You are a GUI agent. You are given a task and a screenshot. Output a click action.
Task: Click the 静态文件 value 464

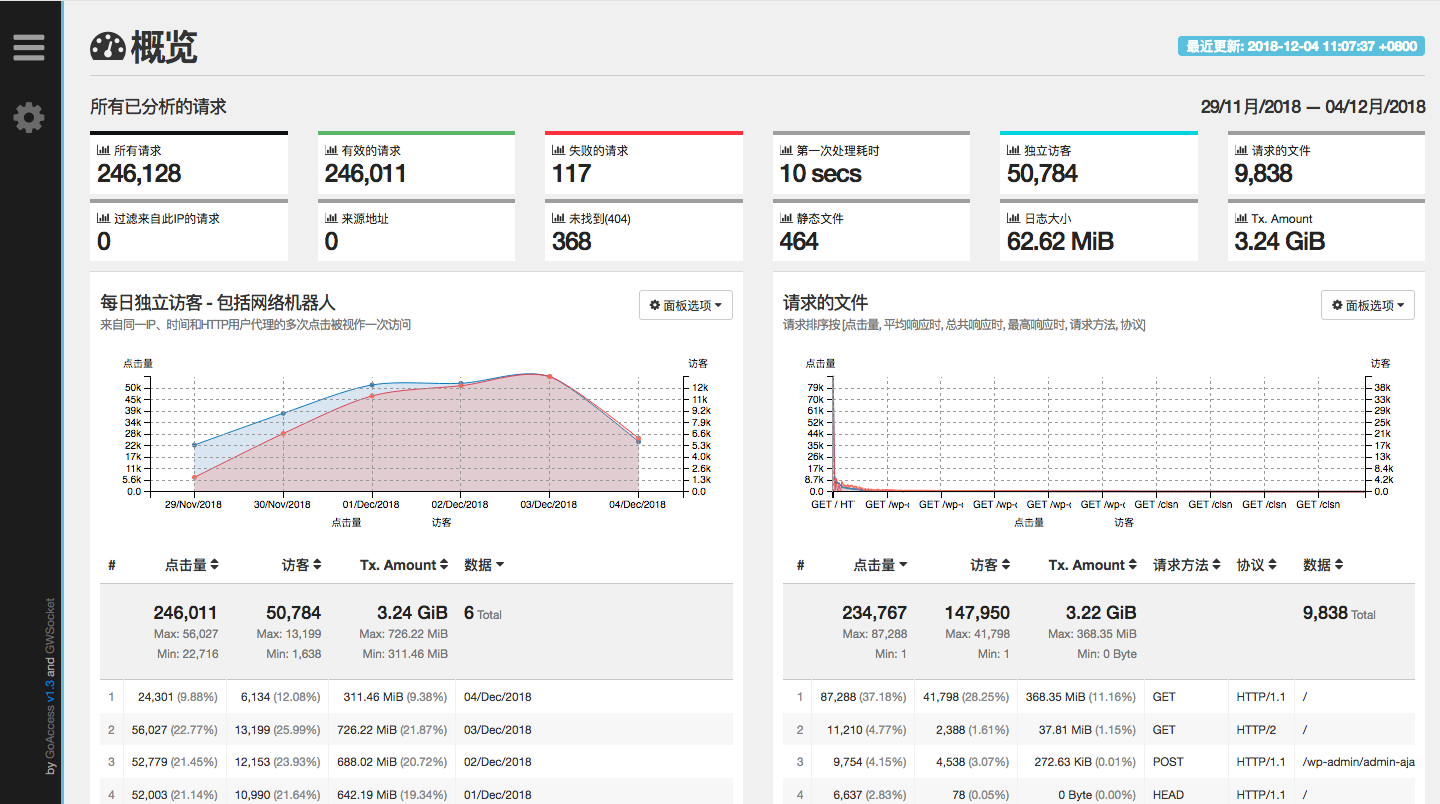coord(799,241)
